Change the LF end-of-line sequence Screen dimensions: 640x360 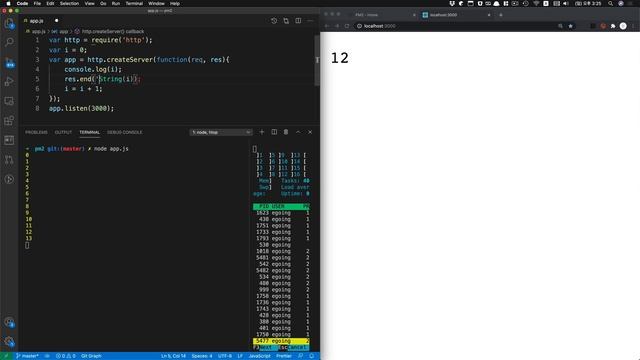pyautogui.click(x=240, y=356)
